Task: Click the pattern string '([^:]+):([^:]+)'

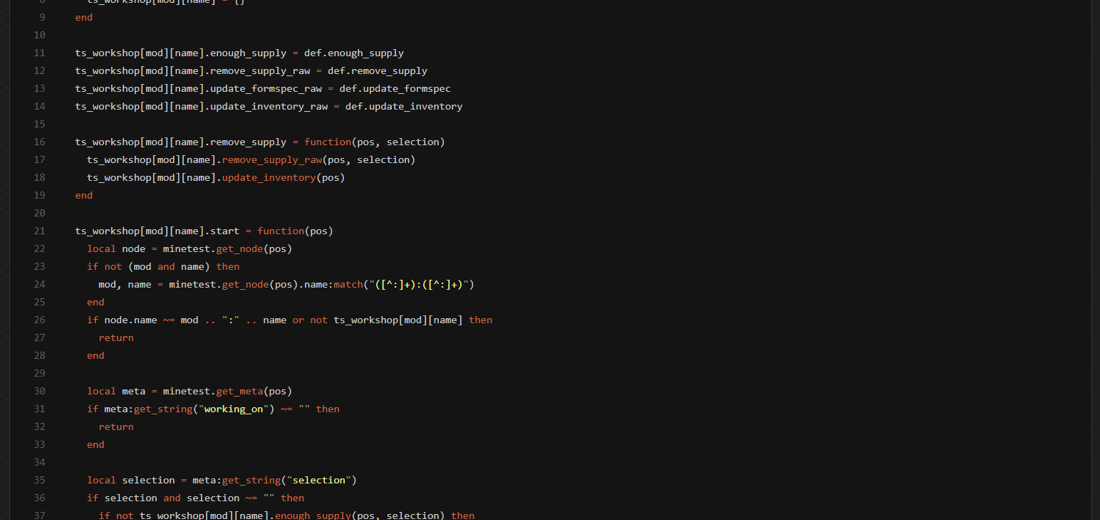Action: point(419,284)
